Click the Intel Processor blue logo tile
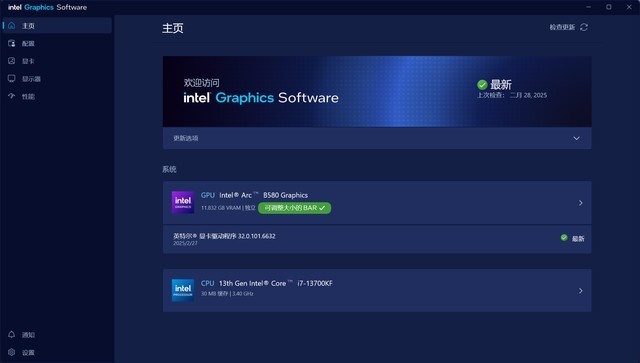 [183, 290]
